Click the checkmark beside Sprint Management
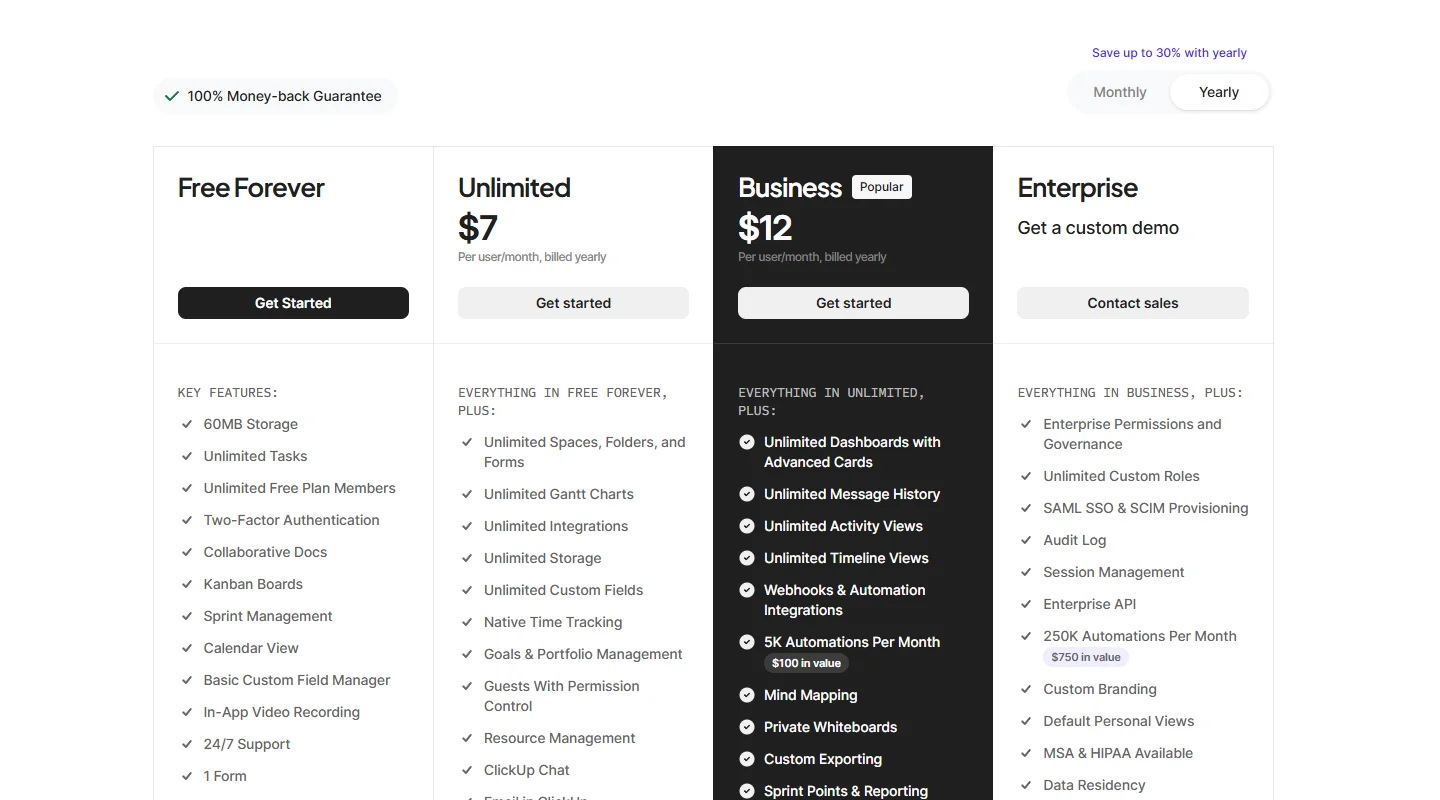The width and height of the screenshot is (1440, 800). point(187,616)
